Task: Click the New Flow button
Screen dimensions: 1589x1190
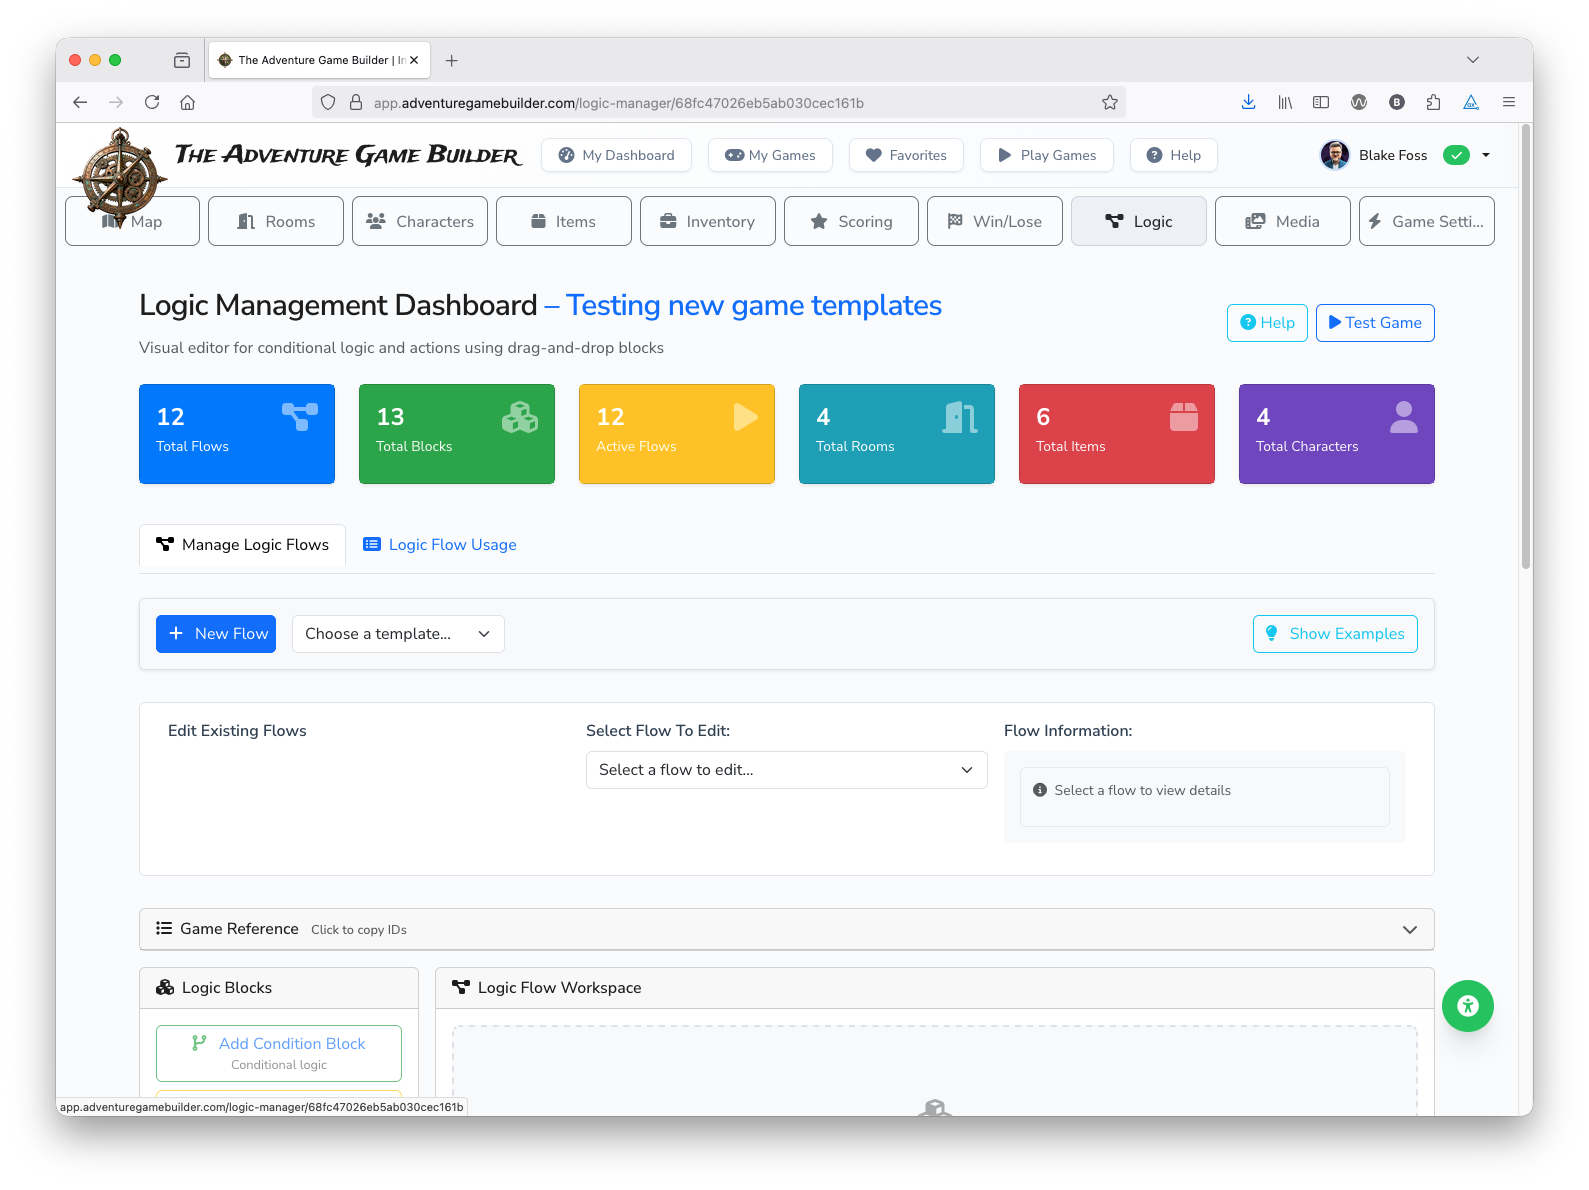Action: point(216,634)
